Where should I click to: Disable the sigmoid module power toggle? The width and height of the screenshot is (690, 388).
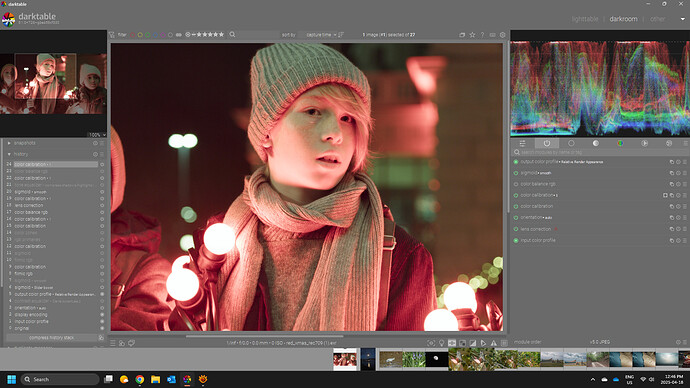tap(516, 173)
